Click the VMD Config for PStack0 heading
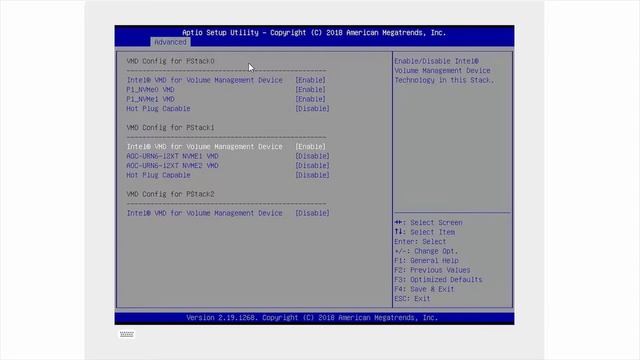Image resolution: width=640 pixels, height=360 pixels. coord(170,61)
